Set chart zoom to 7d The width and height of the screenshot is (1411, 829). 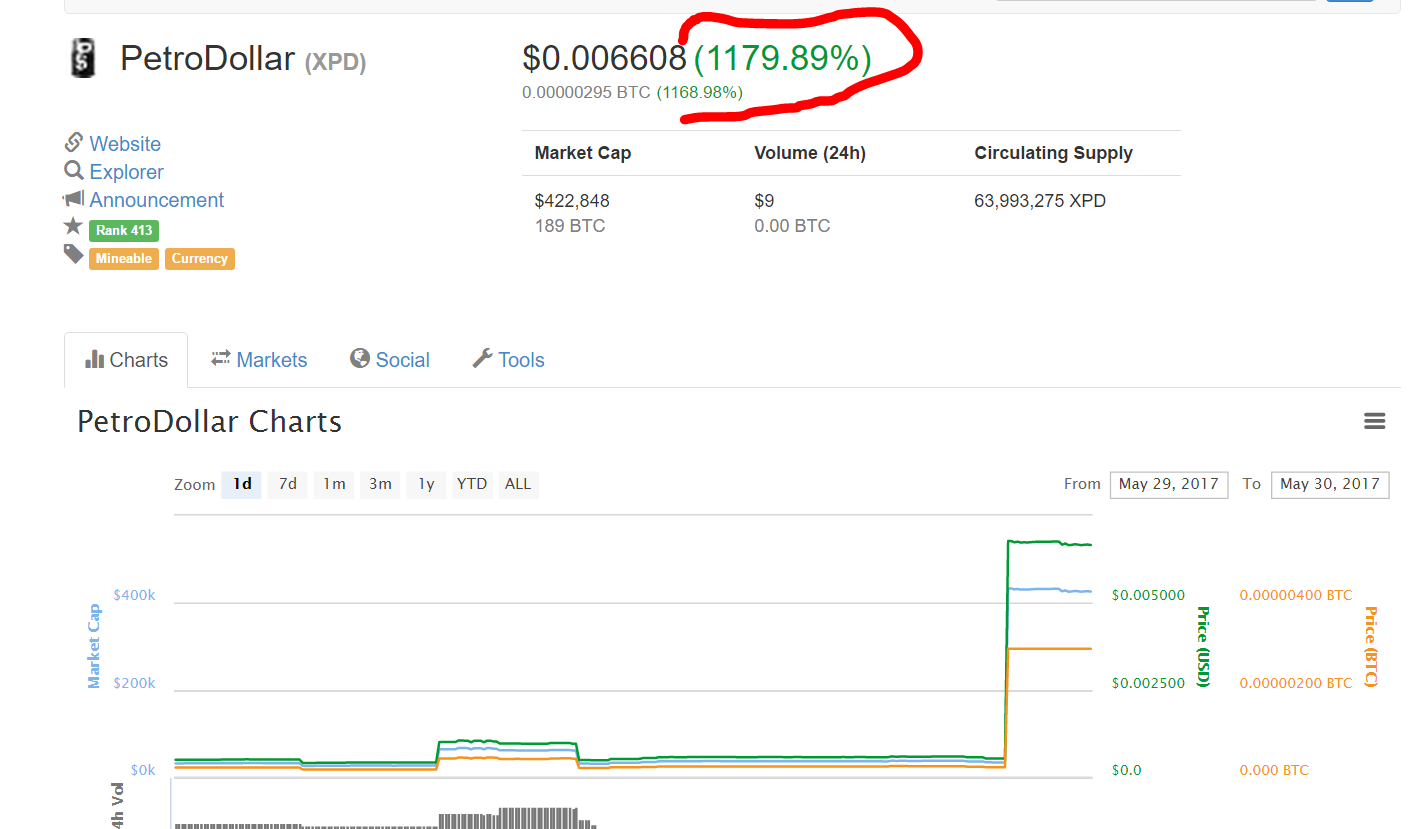pyautogui.click(x=287, y=484)
